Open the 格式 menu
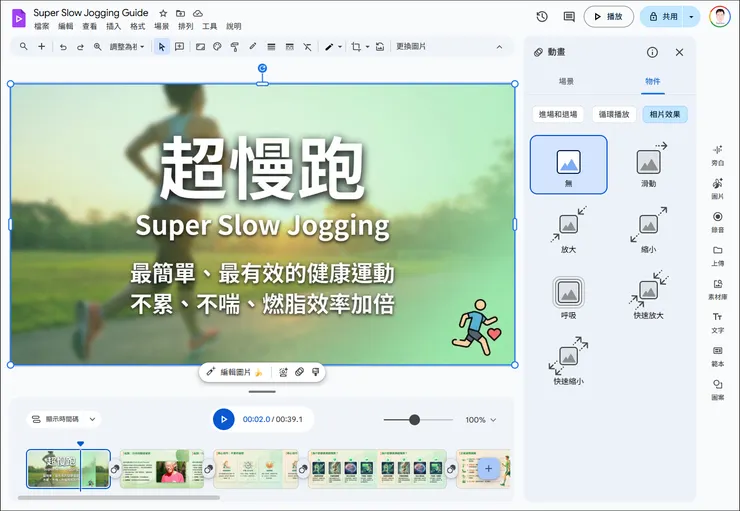Viewport: 740px width, 511px height. click(x=137, y=26)
